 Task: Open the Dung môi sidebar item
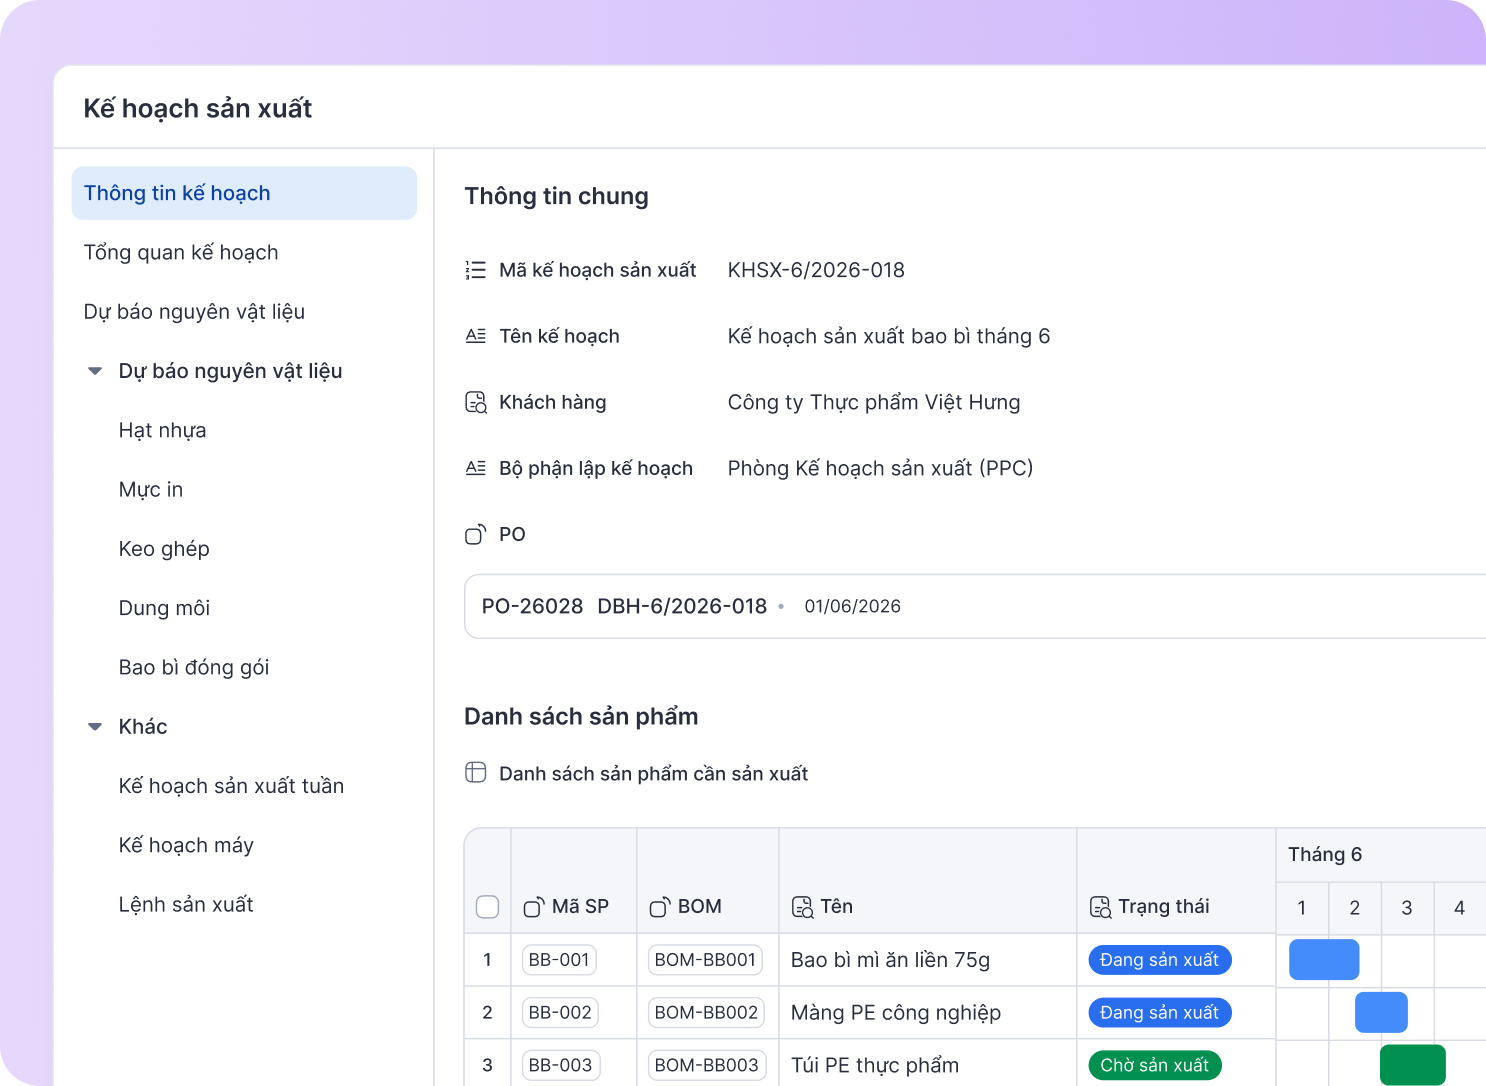pos(164,608)
